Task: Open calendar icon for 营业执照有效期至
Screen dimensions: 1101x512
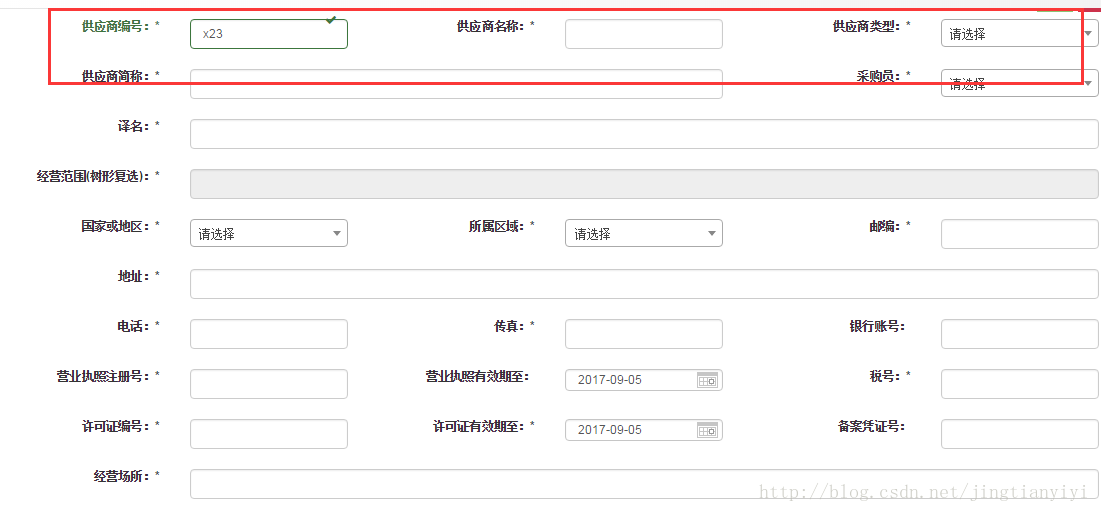Action: [x=706, y=380]
